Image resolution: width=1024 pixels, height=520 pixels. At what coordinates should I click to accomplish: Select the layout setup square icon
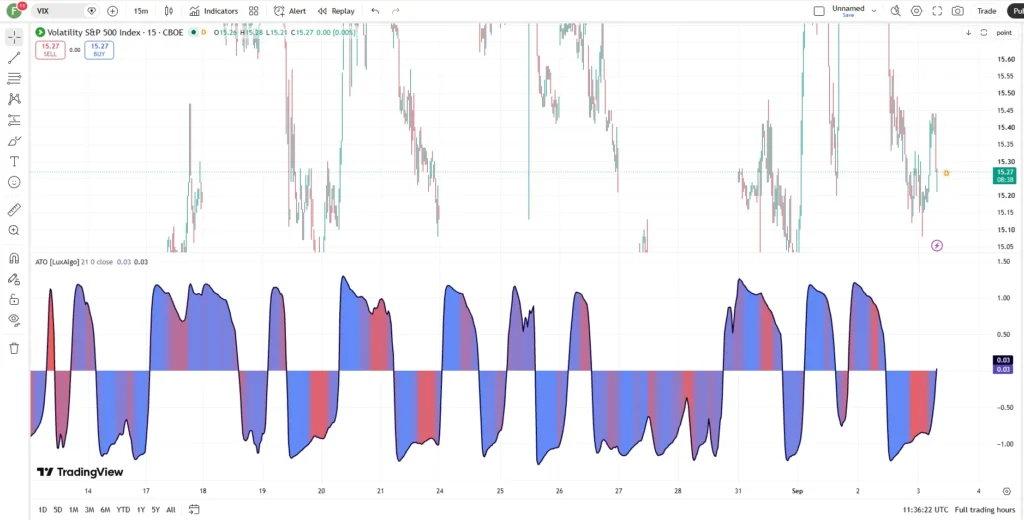[819, 11]
